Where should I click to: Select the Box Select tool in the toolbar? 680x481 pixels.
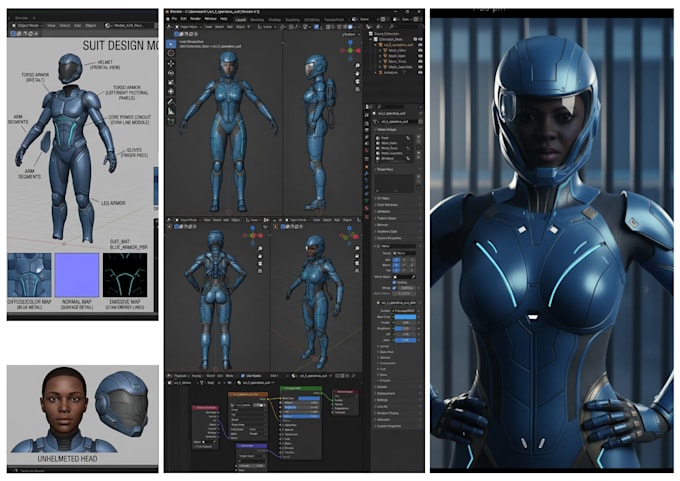171,44
